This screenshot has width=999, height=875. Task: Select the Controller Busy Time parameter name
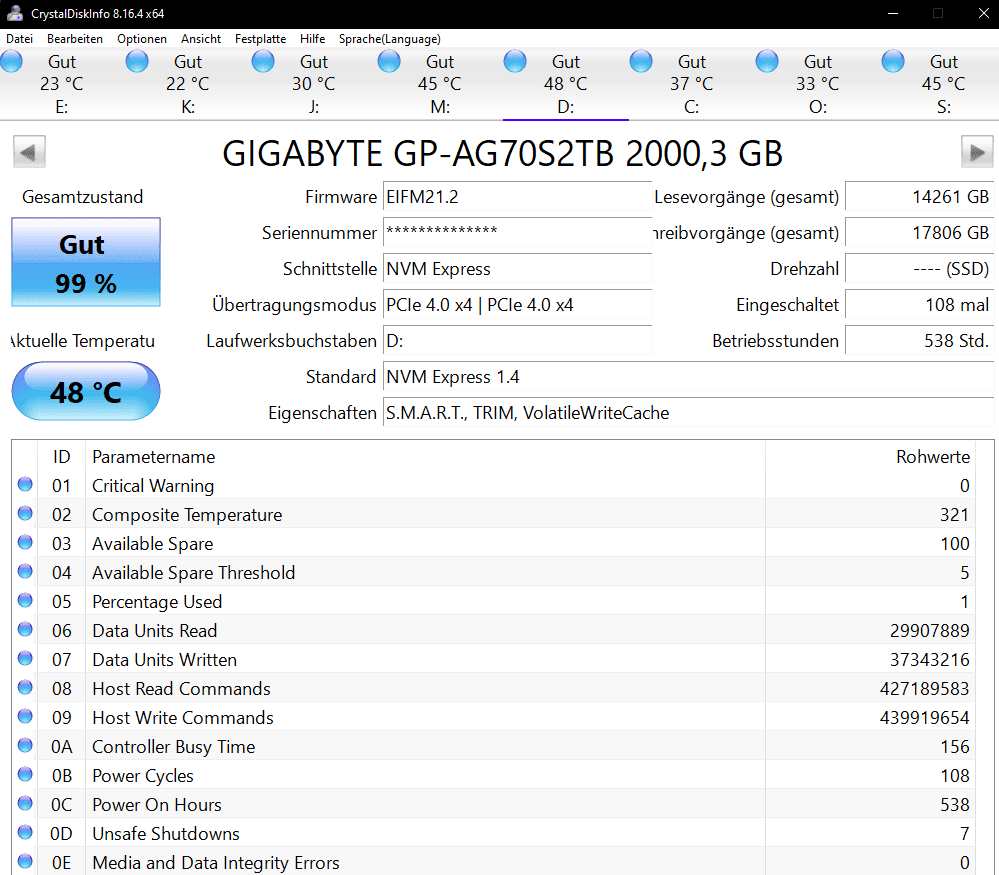click(x=174, y=747)
